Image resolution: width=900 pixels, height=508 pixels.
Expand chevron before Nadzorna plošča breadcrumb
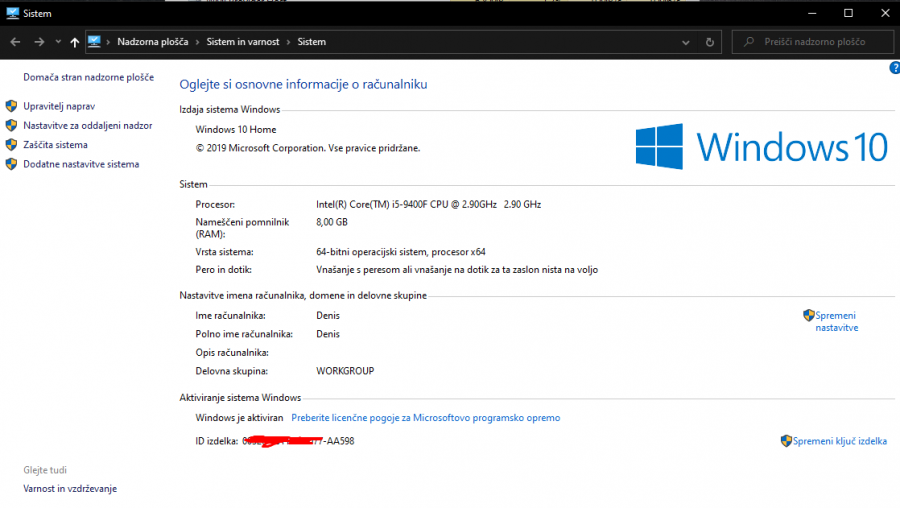click(108, 42)
